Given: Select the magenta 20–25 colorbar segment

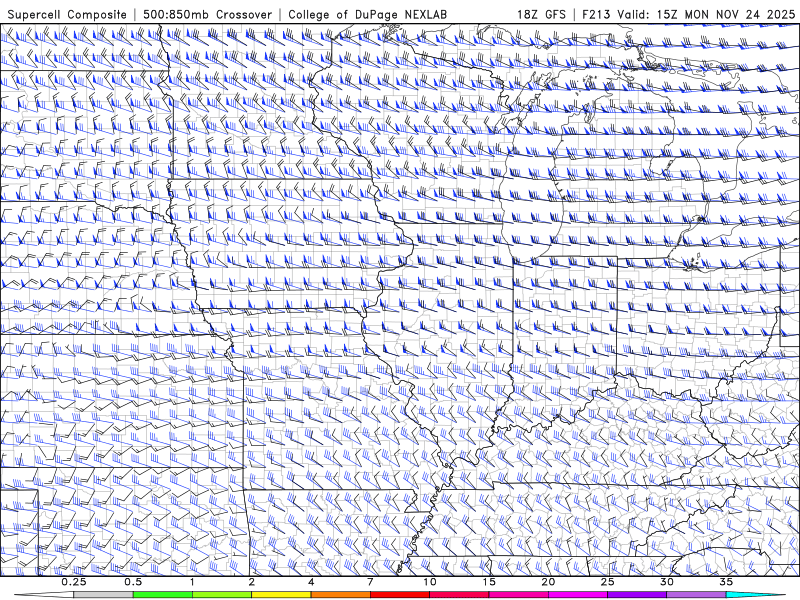Looking at the screenshot, I should coord(578,595).
